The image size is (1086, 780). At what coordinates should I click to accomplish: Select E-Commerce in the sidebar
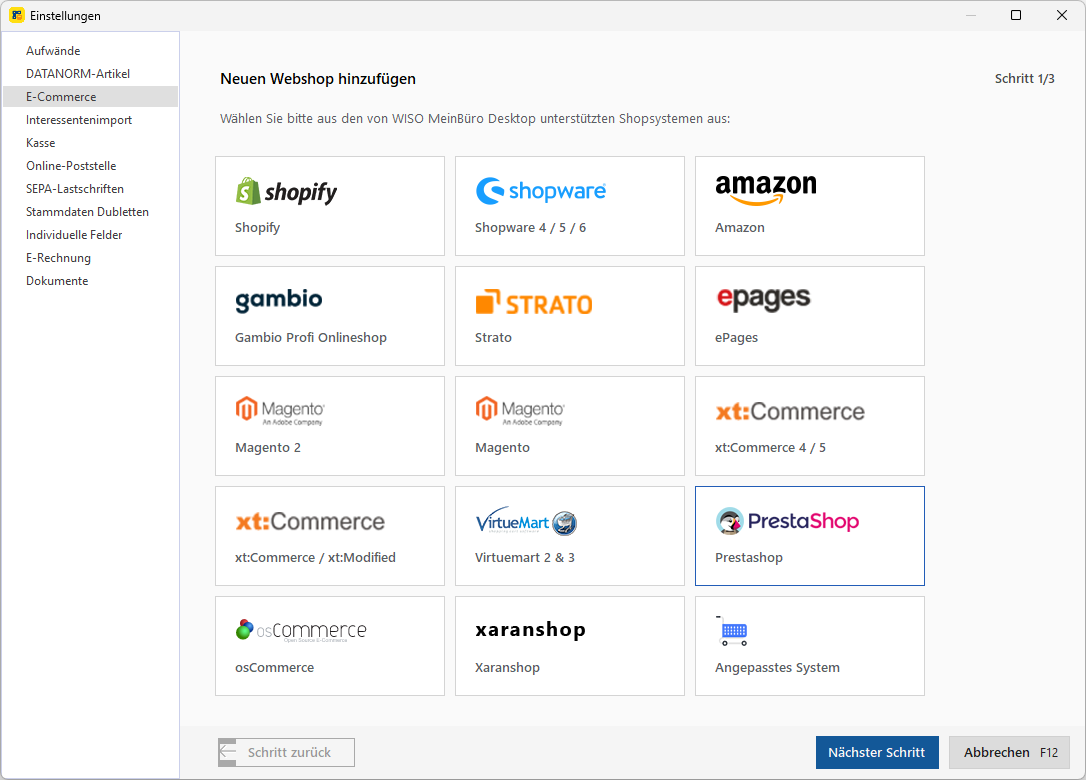(x=91, y=96)
